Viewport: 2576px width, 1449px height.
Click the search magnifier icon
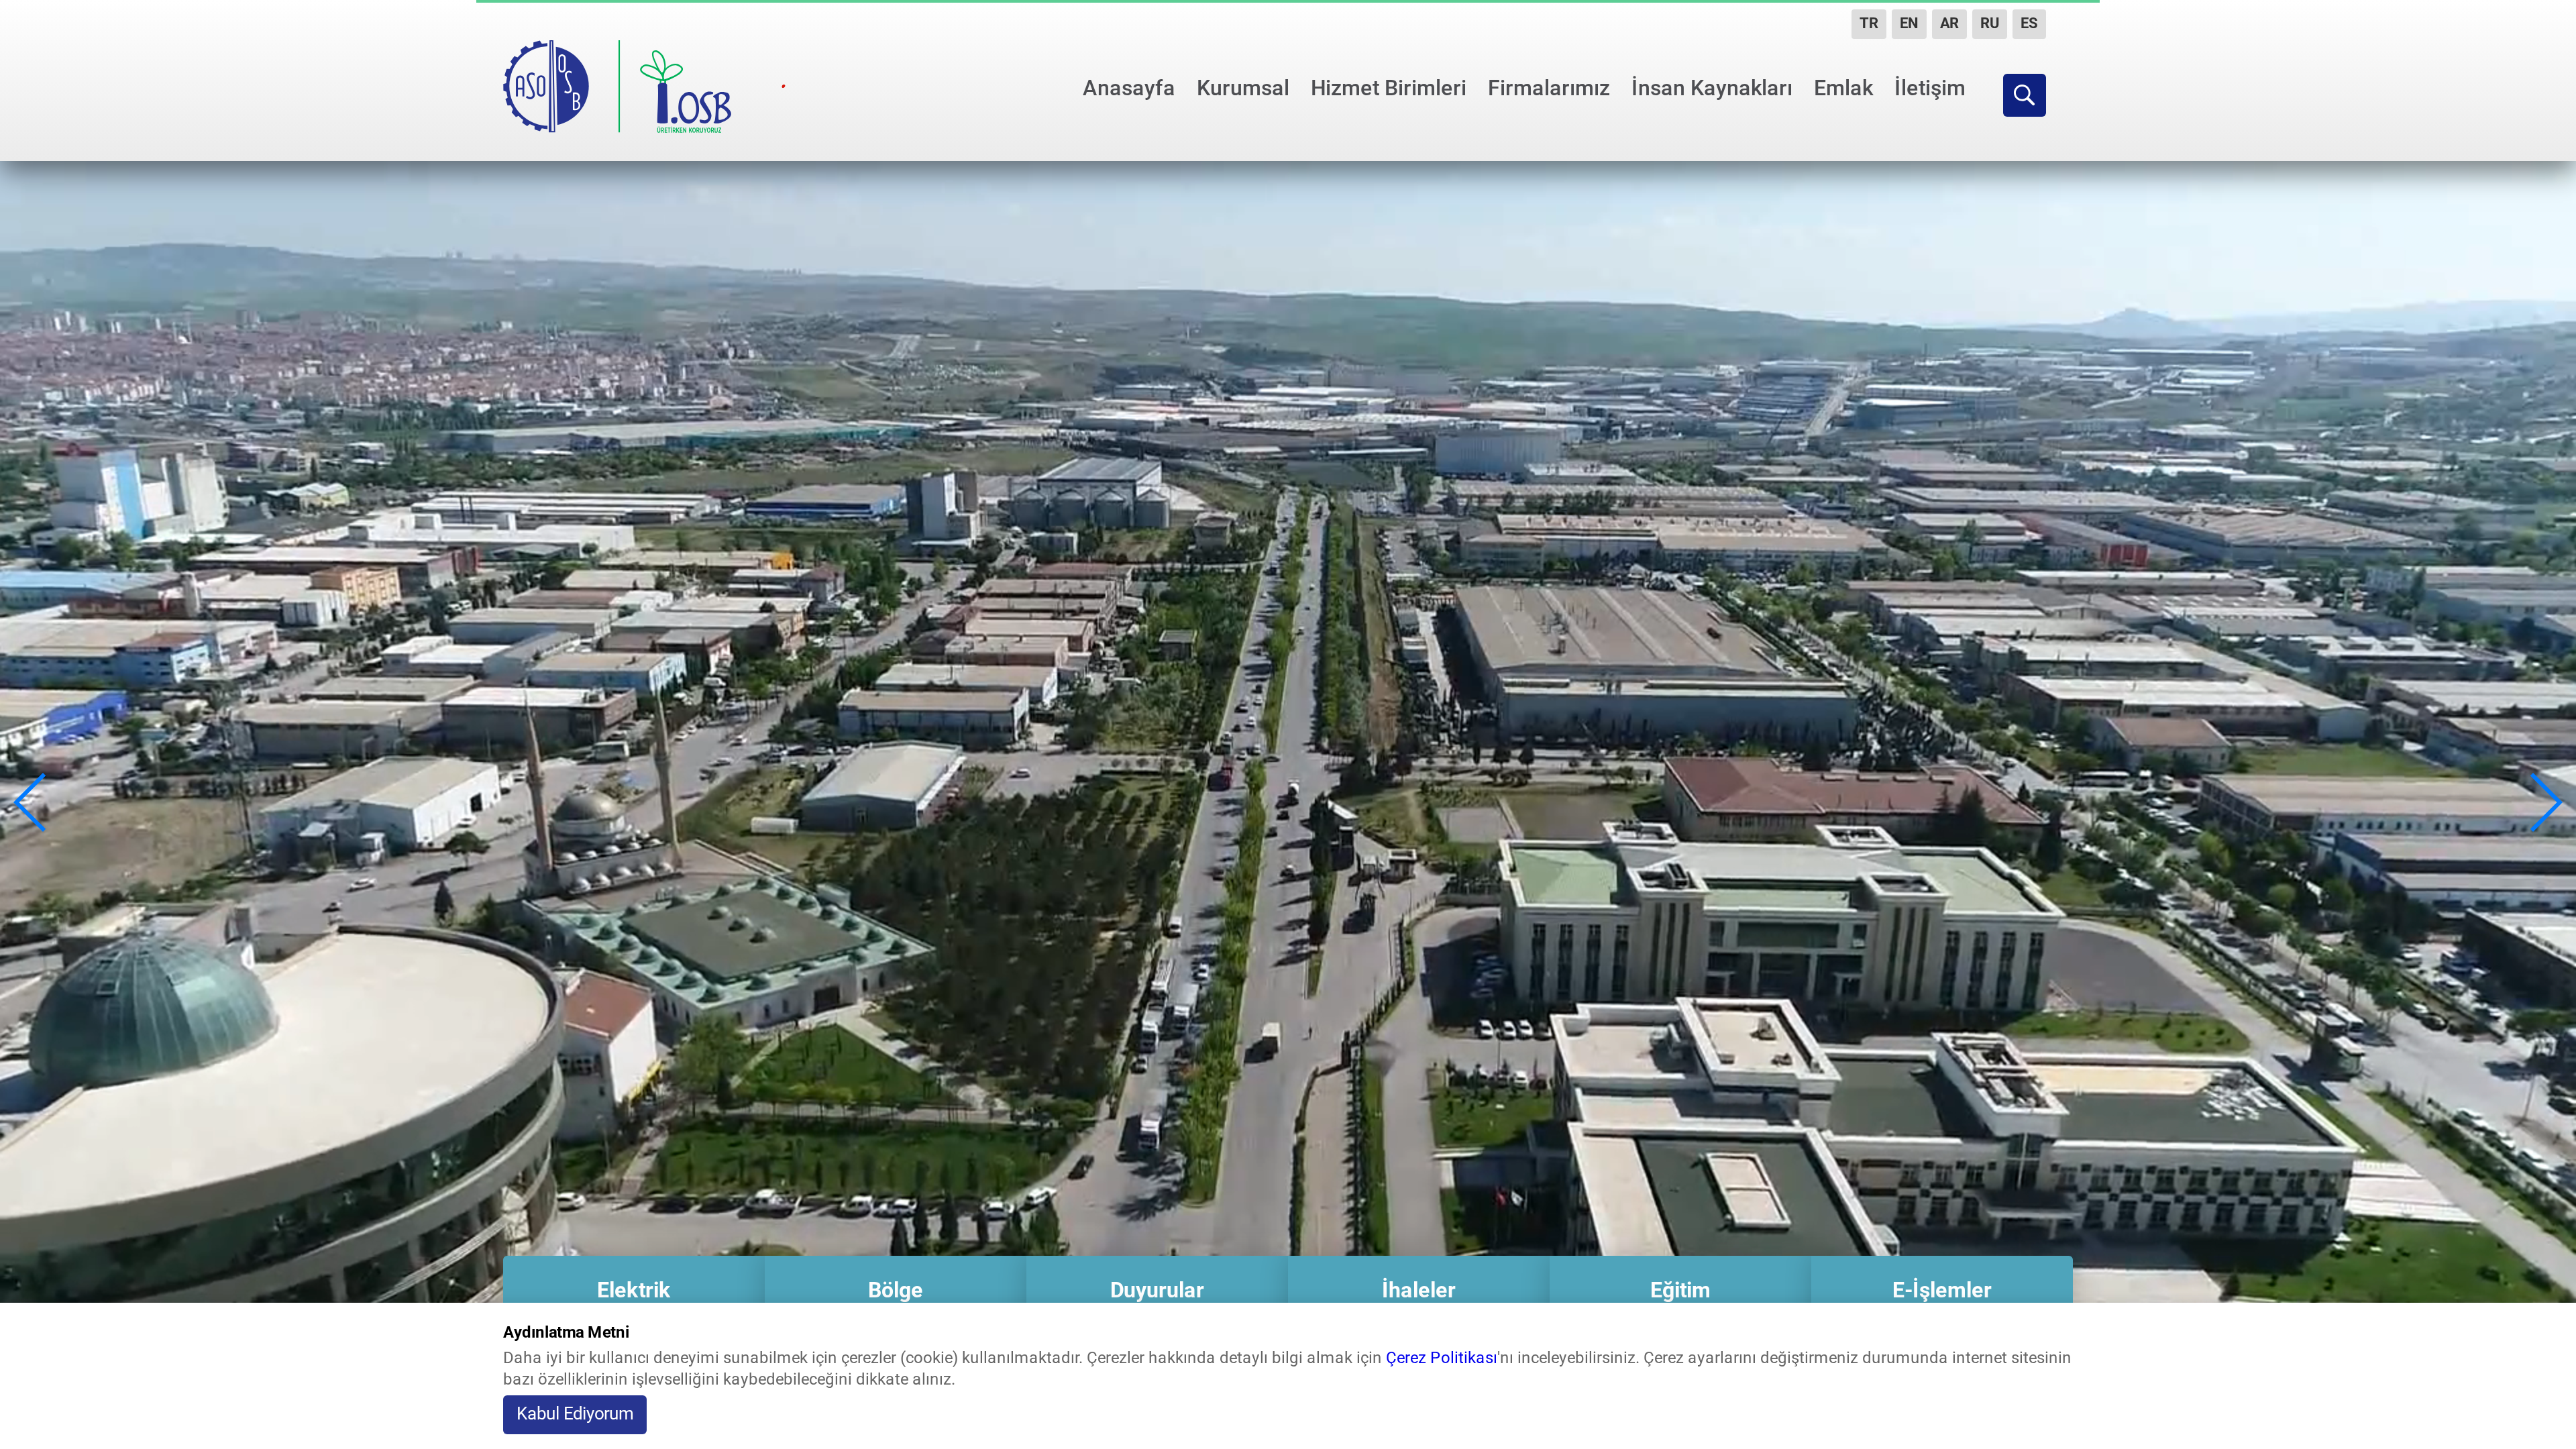coord(2023,95)
